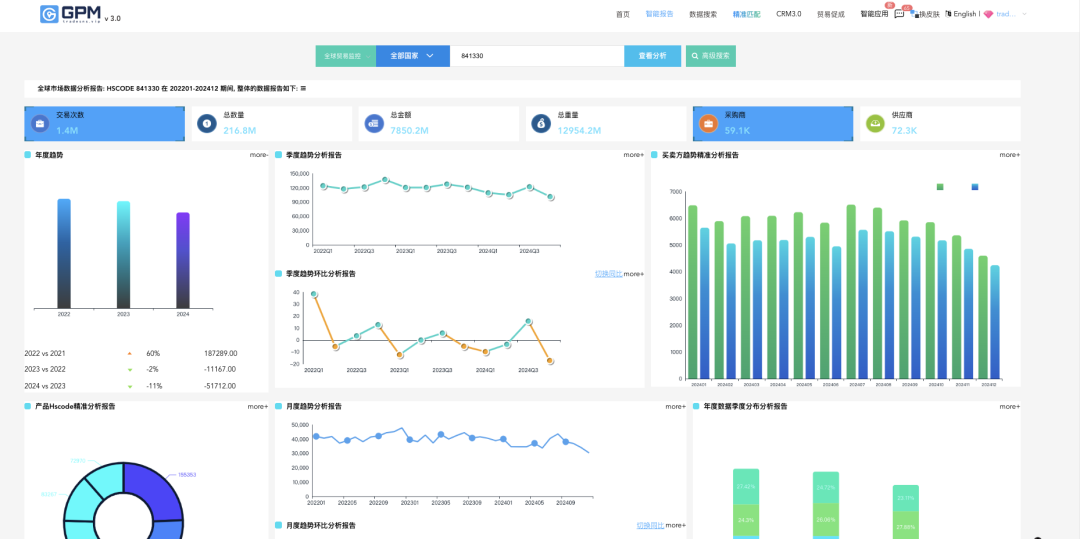This screenshot has height=539, width=1080.
Task: Expand more+ on 买卖方趋势精准分析报告
Action: [x=1010, y=155]
